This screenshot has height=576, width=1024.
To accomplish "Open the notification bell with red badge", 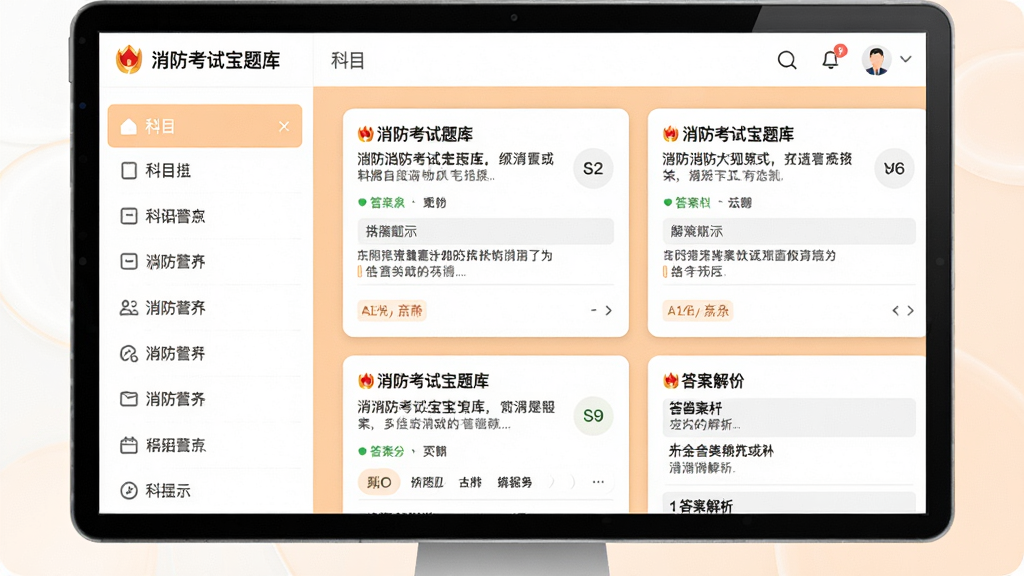I will [x=831, y=59].
